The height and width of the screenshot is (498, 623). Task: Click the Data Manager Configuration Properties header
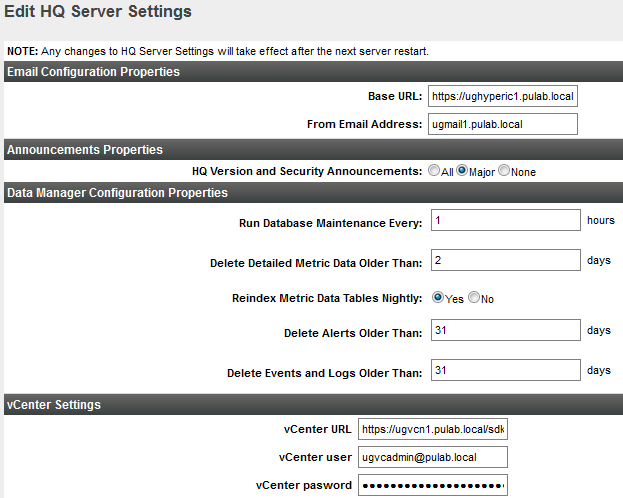point(117,192)
